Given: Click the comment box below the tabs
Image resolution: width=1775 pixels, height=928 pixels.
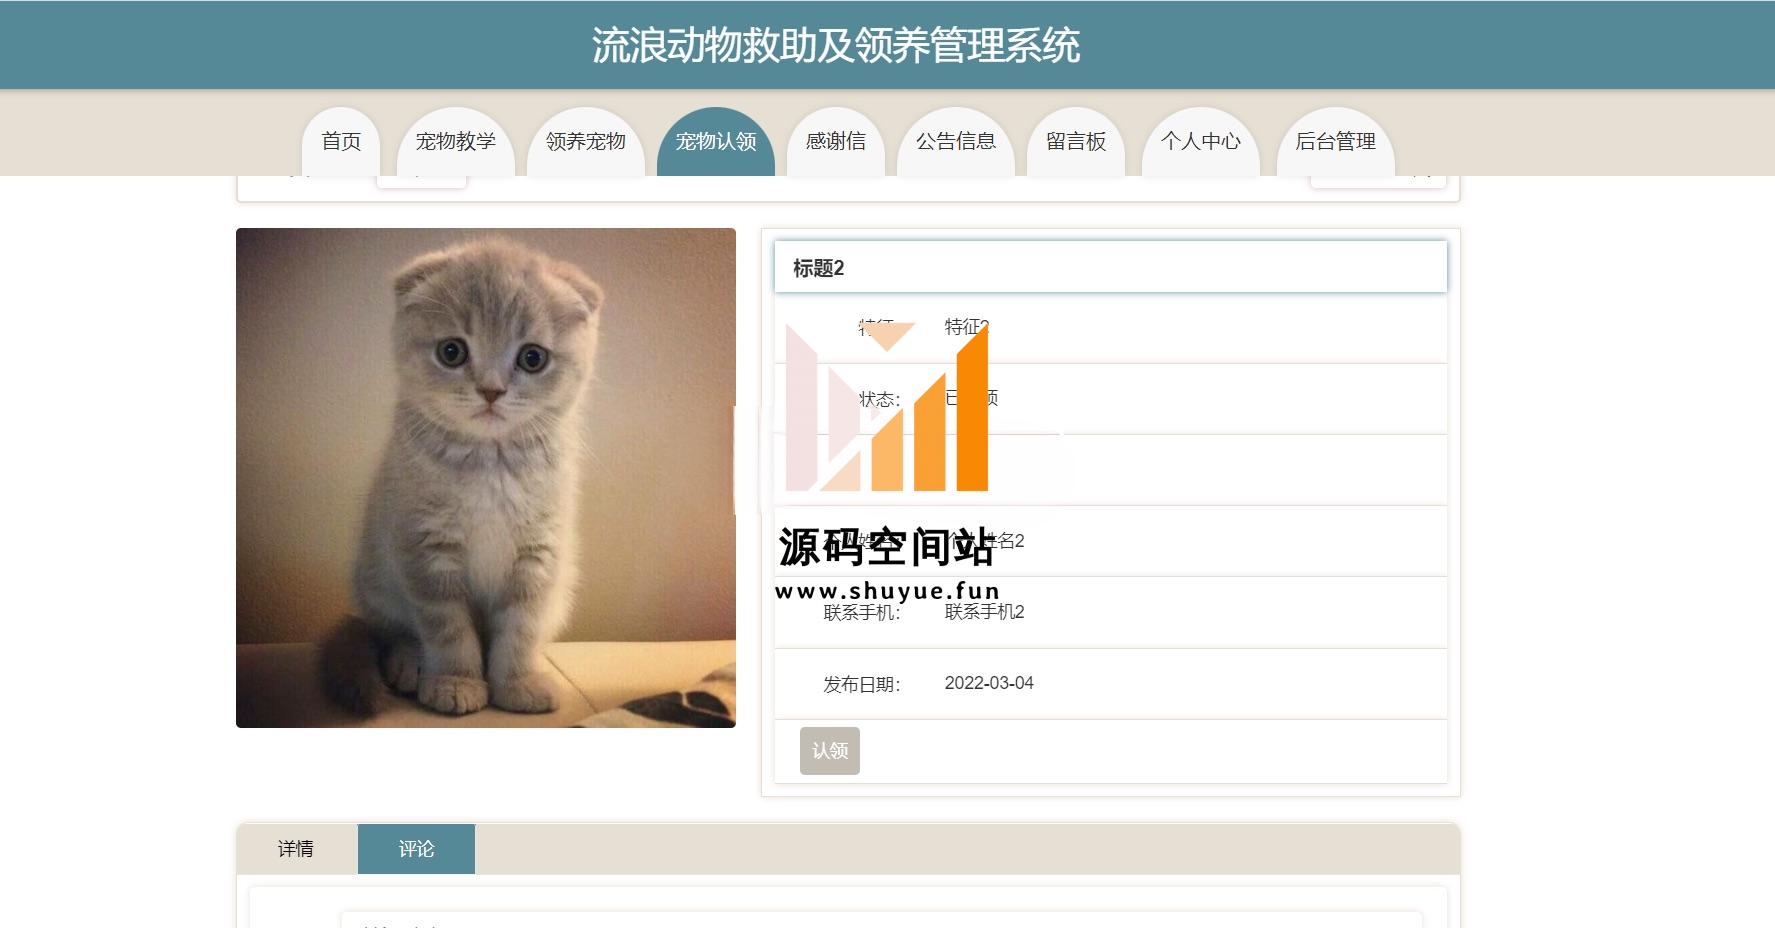Looking at the screenshot, I should [881, 919].
